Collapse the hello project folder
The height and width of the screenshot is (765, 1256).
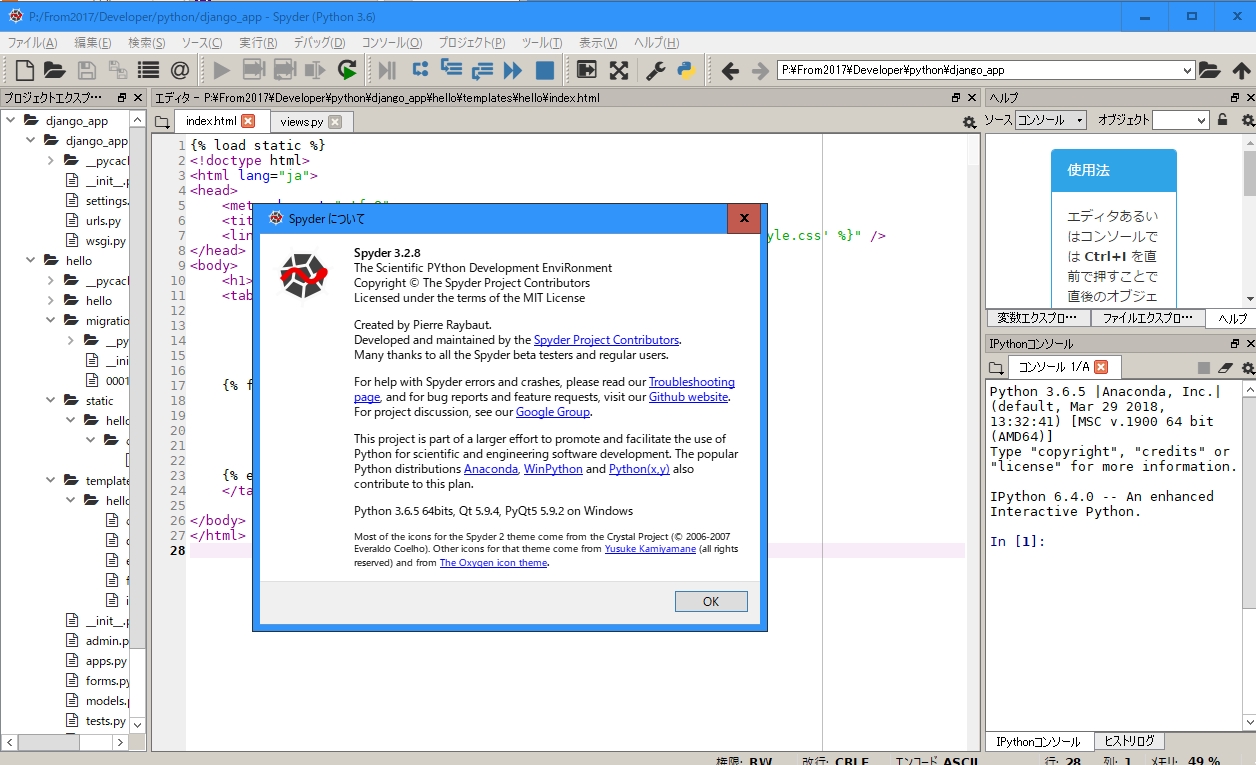pyautogui.click(x=32, y=260)
